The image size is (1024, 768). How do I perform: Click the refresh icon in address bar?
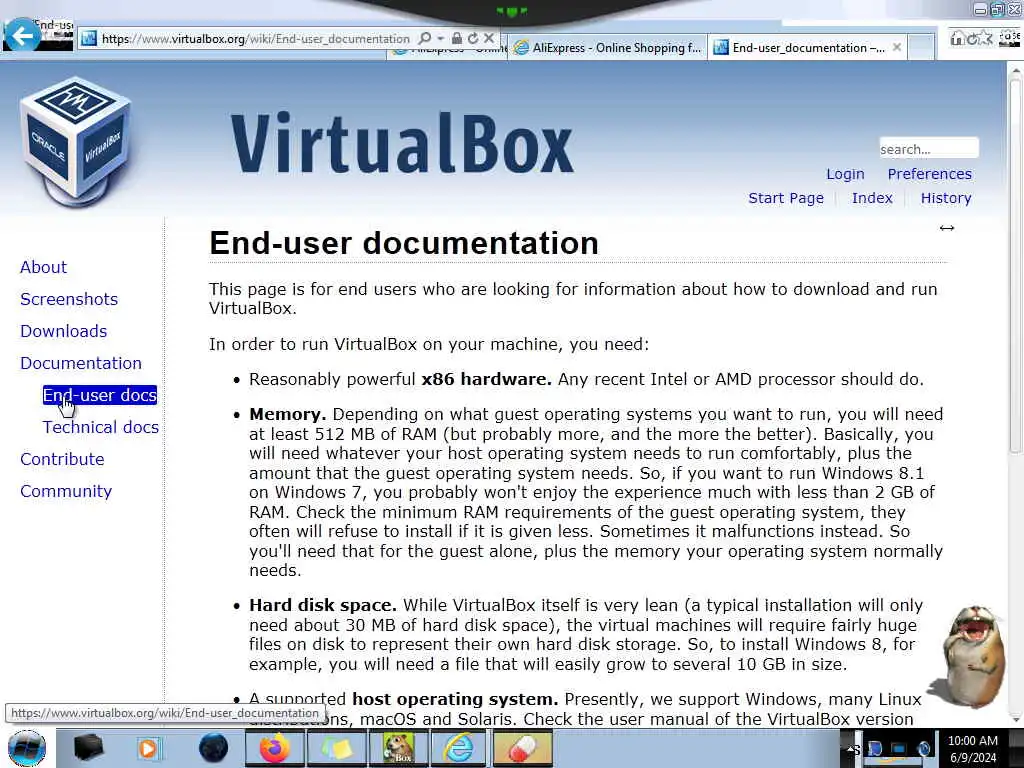pos(473,39)
